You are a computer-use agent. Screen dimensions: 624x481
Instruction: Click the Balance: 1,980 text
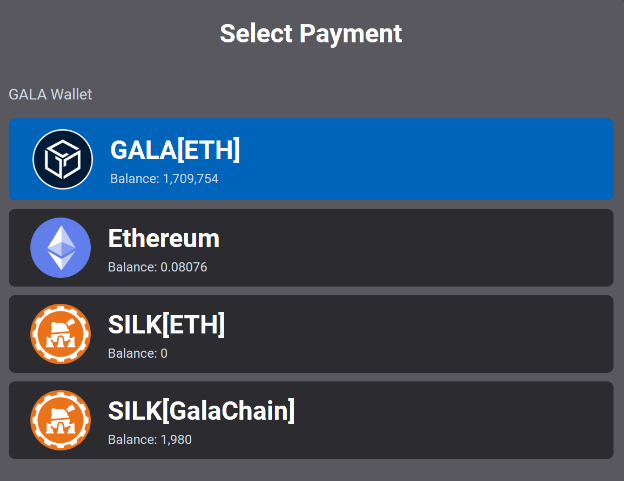(x=150, y=440)
